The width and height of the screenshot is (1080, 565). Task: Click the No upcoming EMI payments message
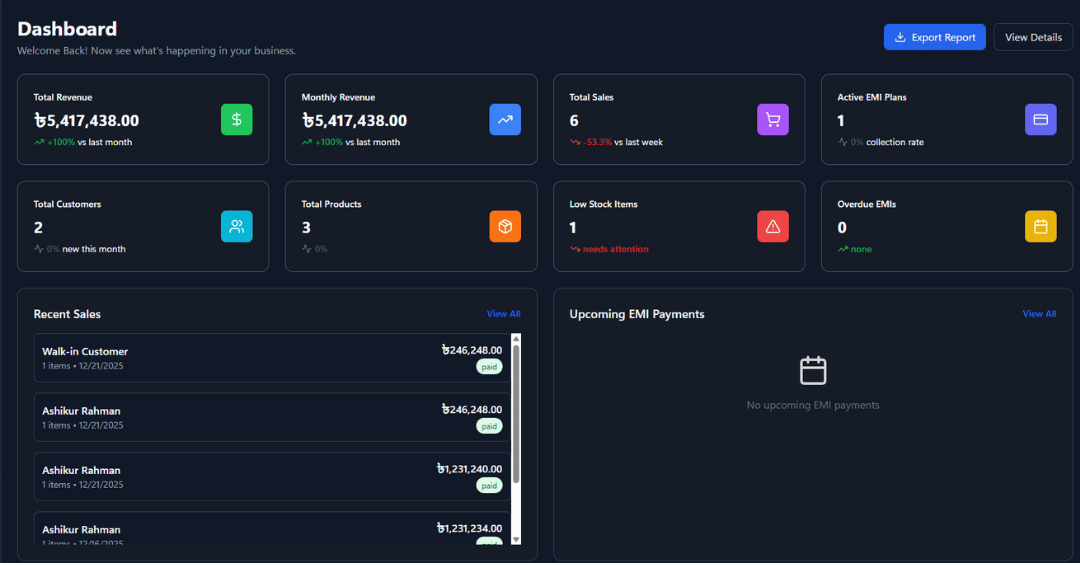813,405
